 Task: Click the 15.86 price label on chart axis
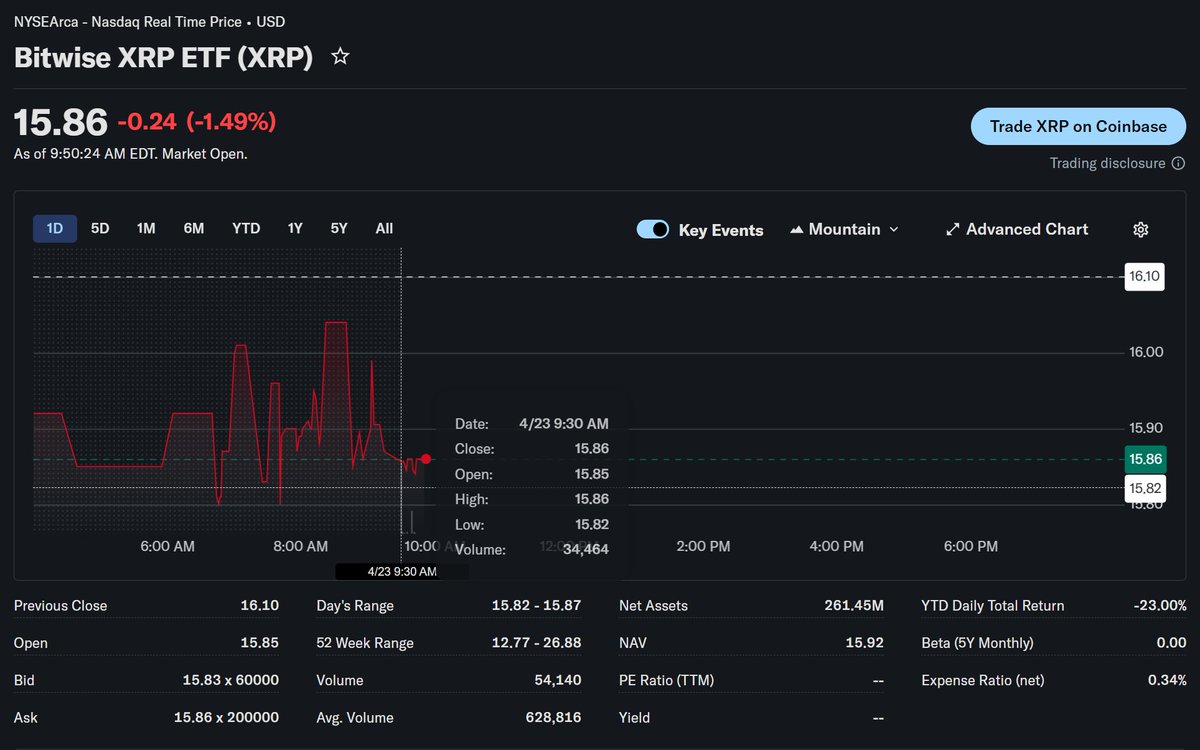1143,458
